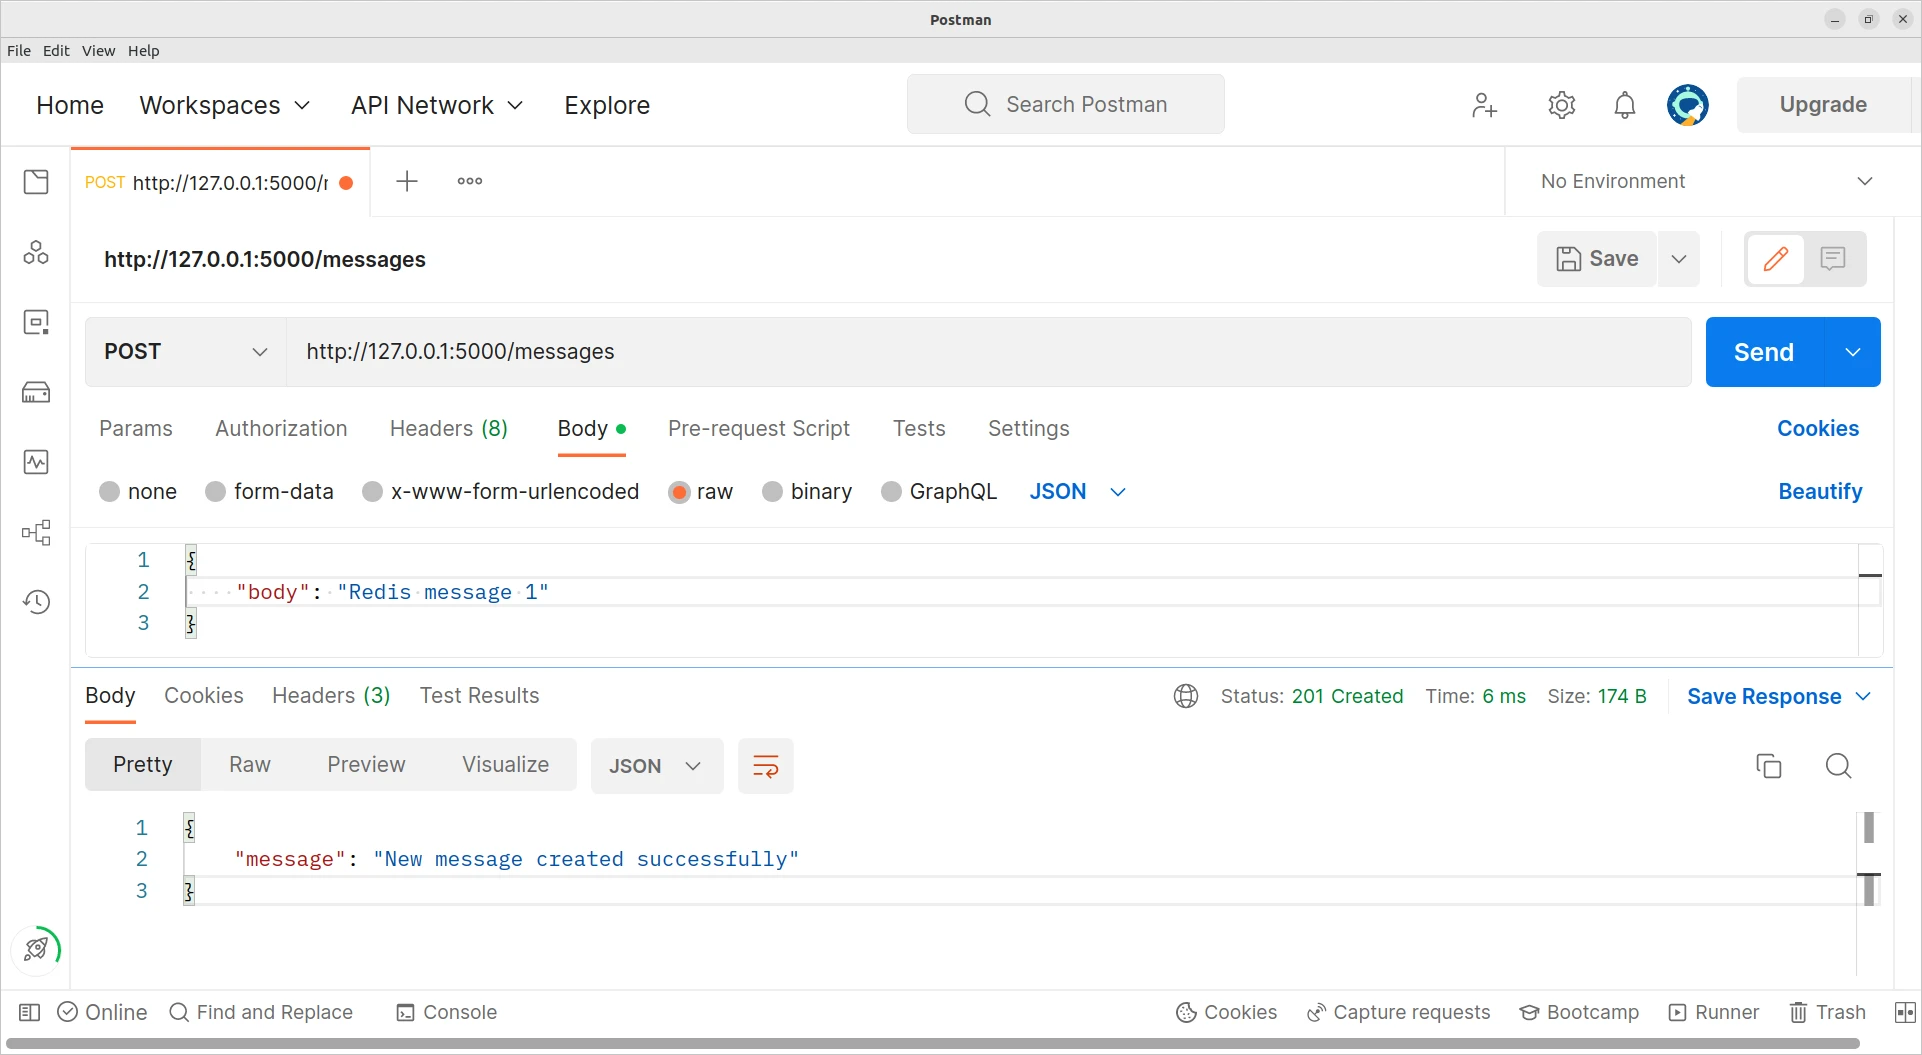1922x1055 pixels.
Task: Click the notifications bell icon
Action: pos(1625,105)
